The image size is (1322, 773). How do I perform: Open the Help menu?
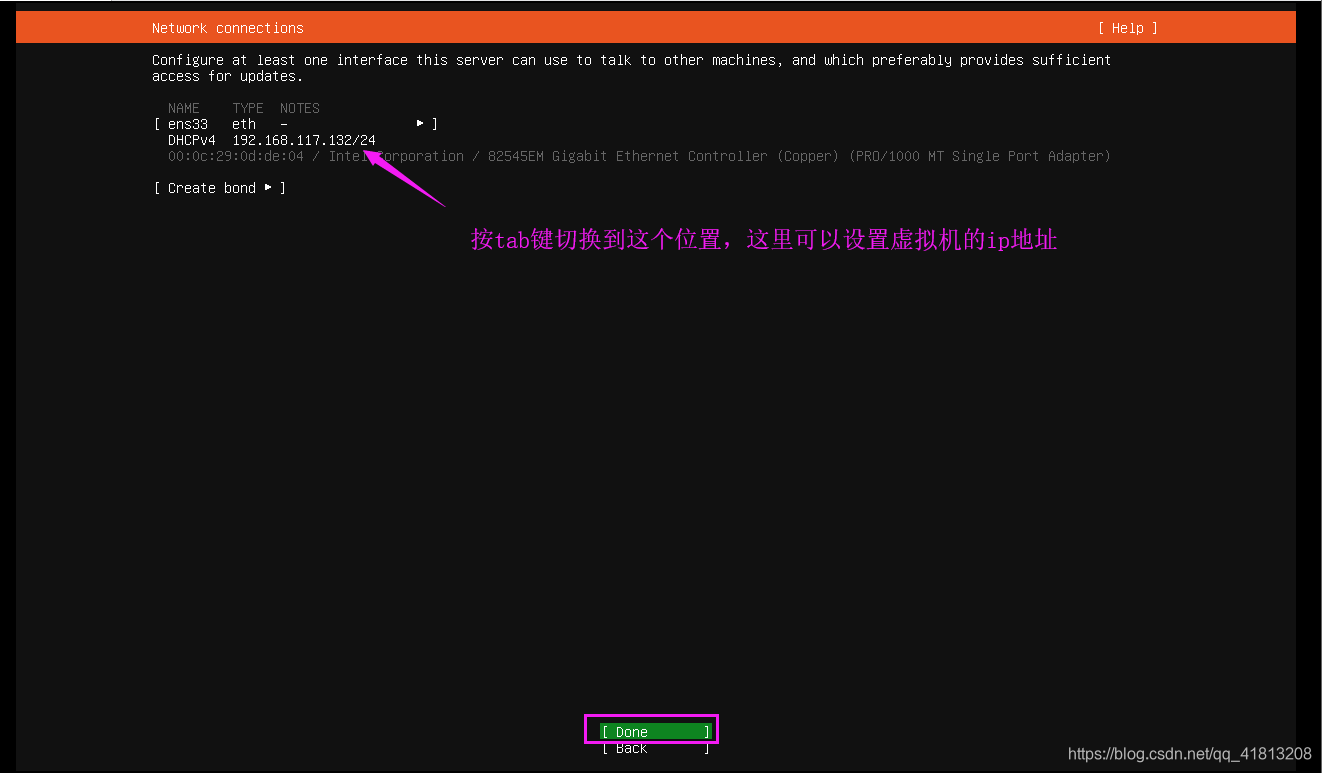(x=1127, y=28)
